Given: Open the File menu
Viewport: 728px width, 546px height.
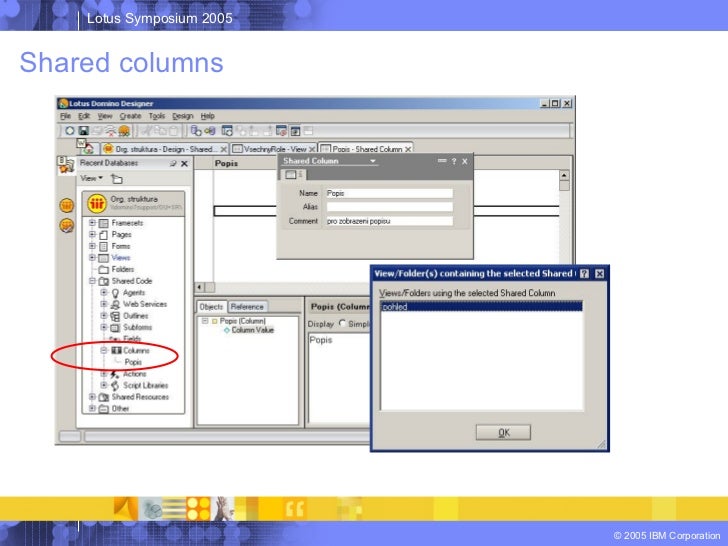Looking at the screenshot, I should point(65,116).
